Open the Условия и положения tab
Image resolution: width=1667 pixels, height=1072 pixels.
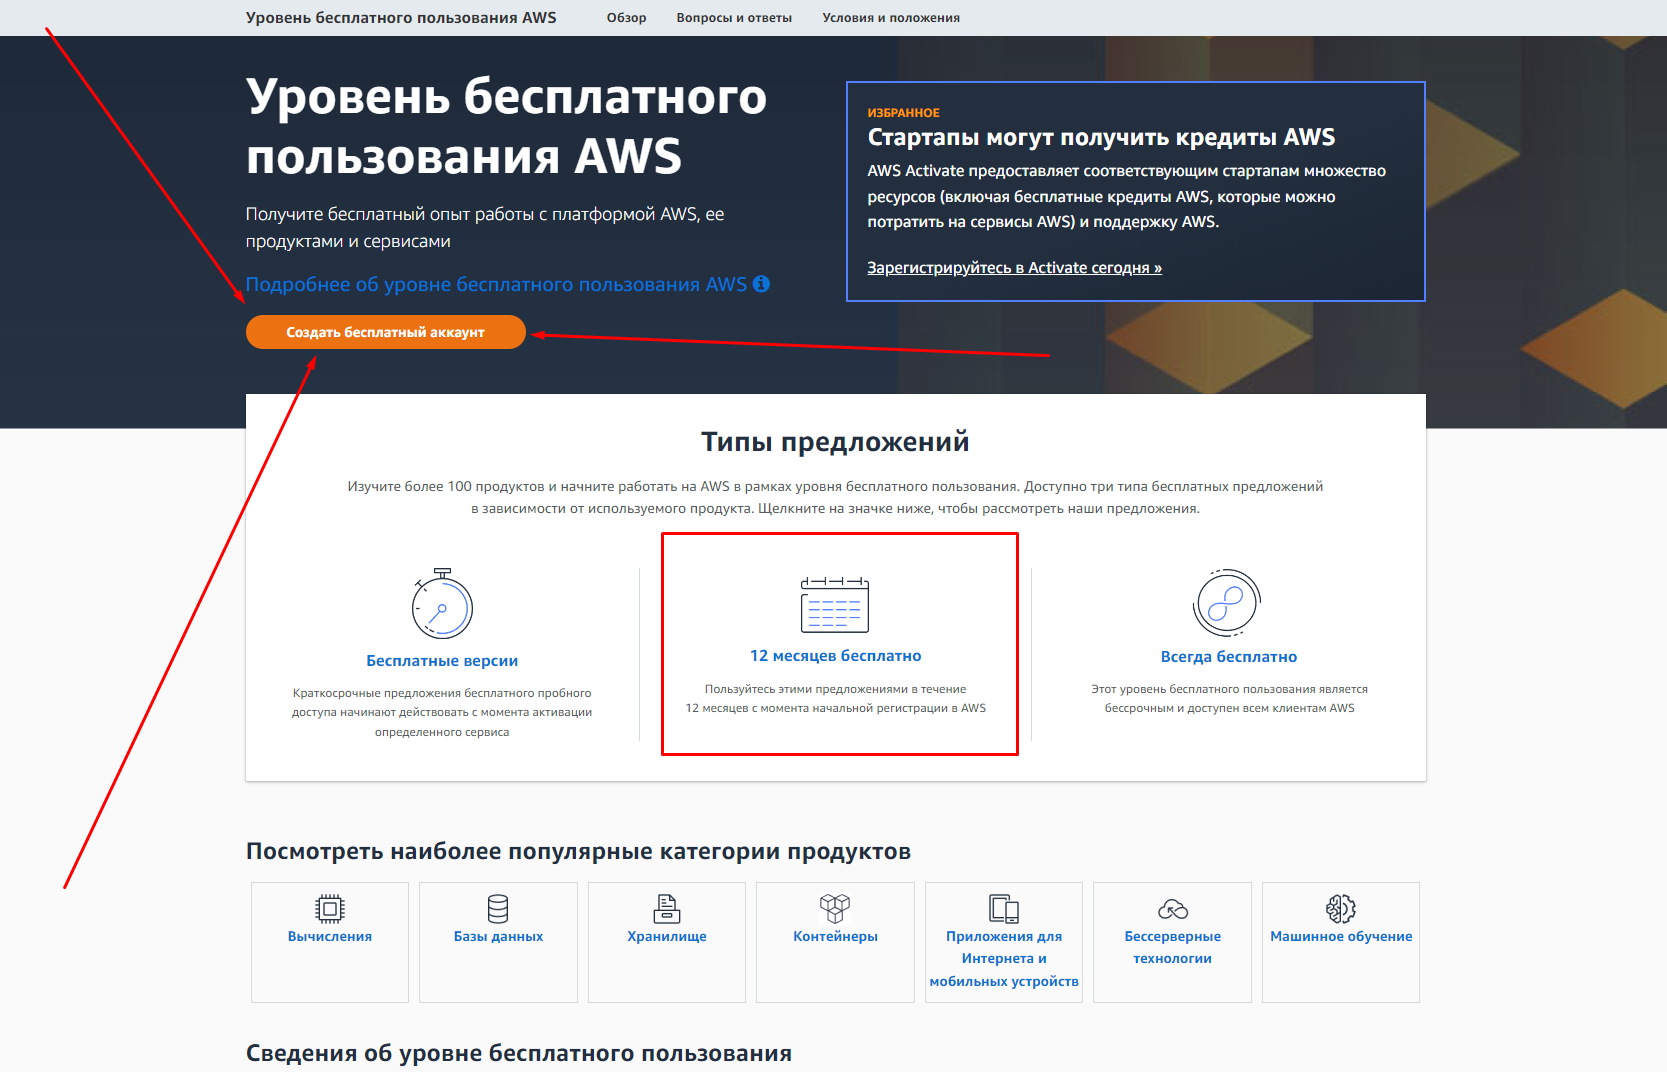click(891, 18)
